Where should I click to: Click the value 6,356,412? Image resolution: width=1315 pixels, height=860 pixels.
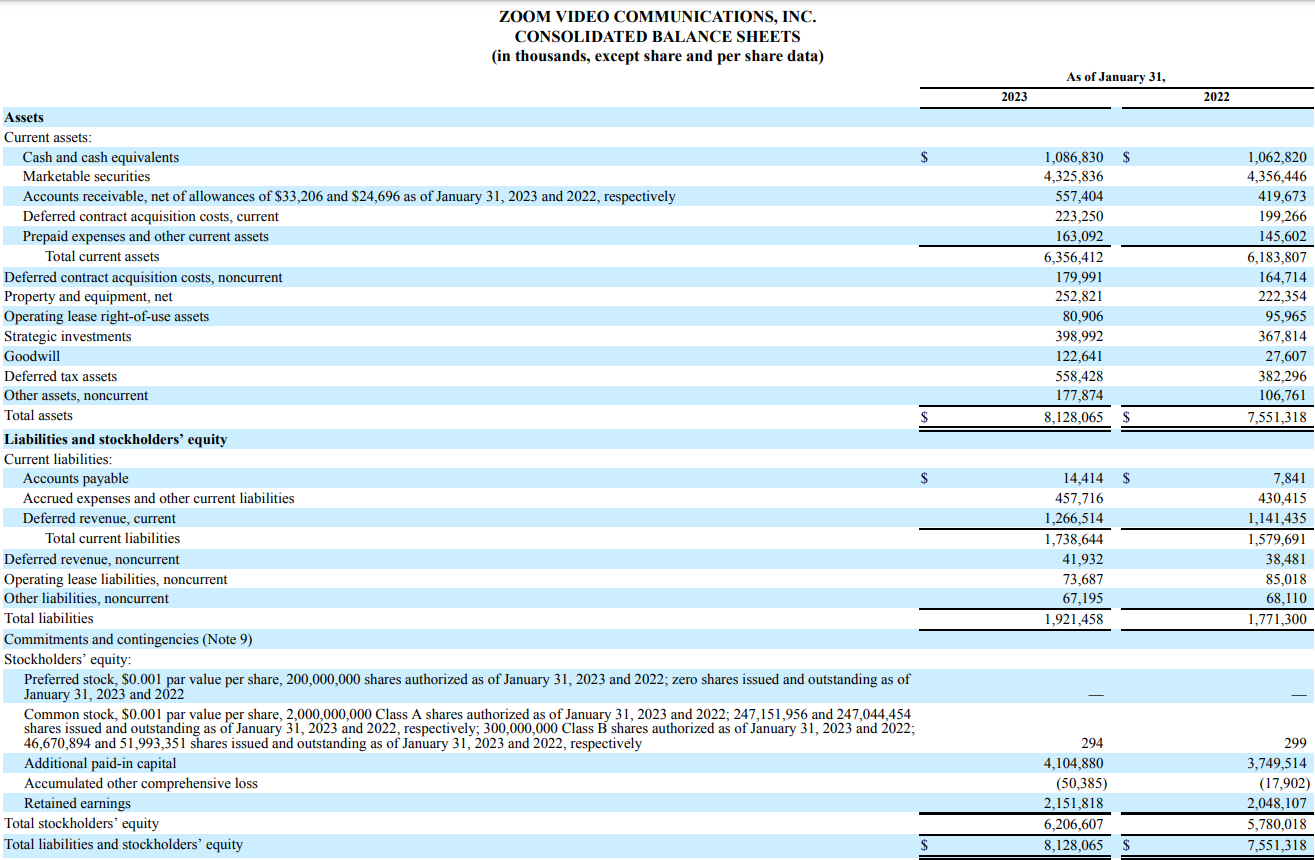tap(1073, 257)
